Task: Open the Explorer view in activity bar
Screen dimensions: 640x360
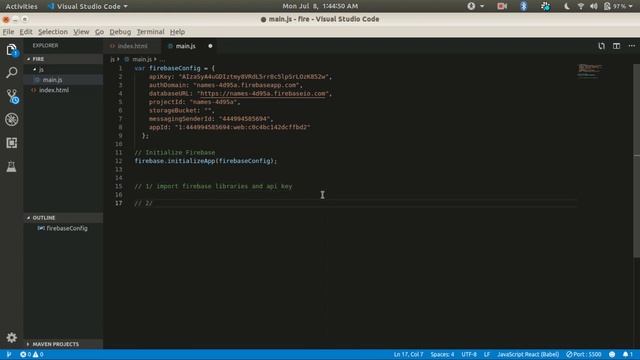Action: (11, 50)
